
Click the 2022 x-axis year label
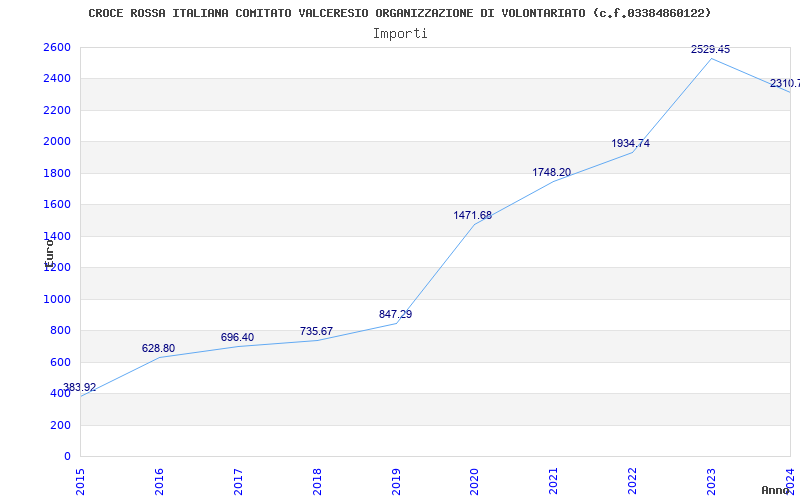pos(633,482)
